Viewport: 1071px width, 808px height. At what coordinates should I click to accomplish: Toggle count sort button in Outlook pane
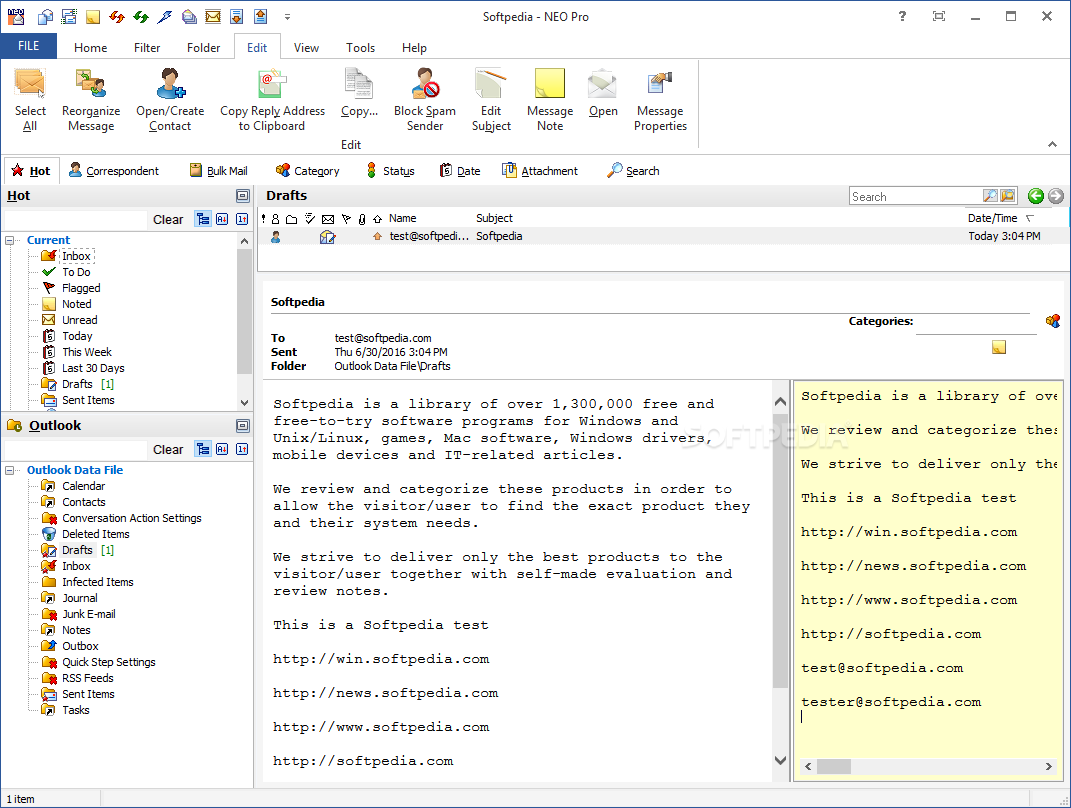pyautogui.click(x=242, y=449)
